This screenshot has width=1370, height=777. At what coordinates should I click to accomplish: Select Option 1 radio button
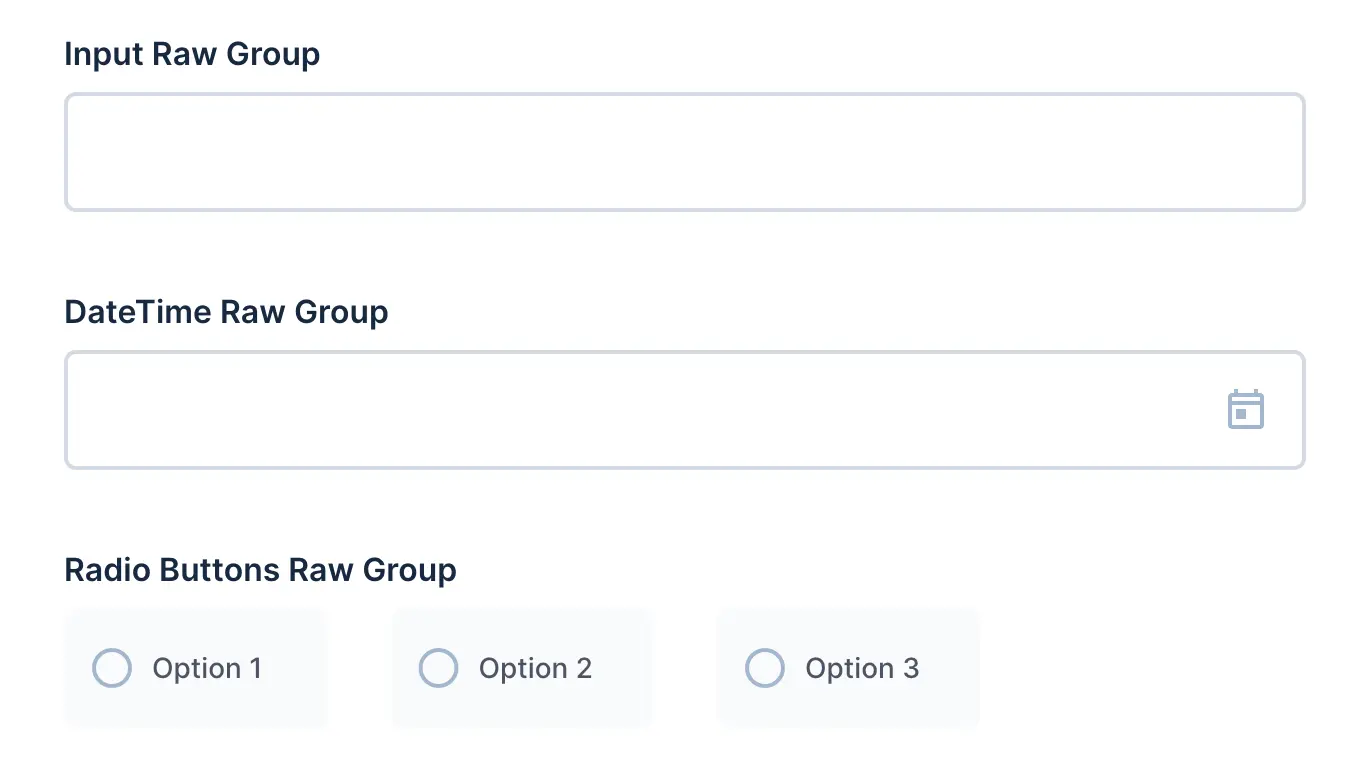tap(112, 668)
